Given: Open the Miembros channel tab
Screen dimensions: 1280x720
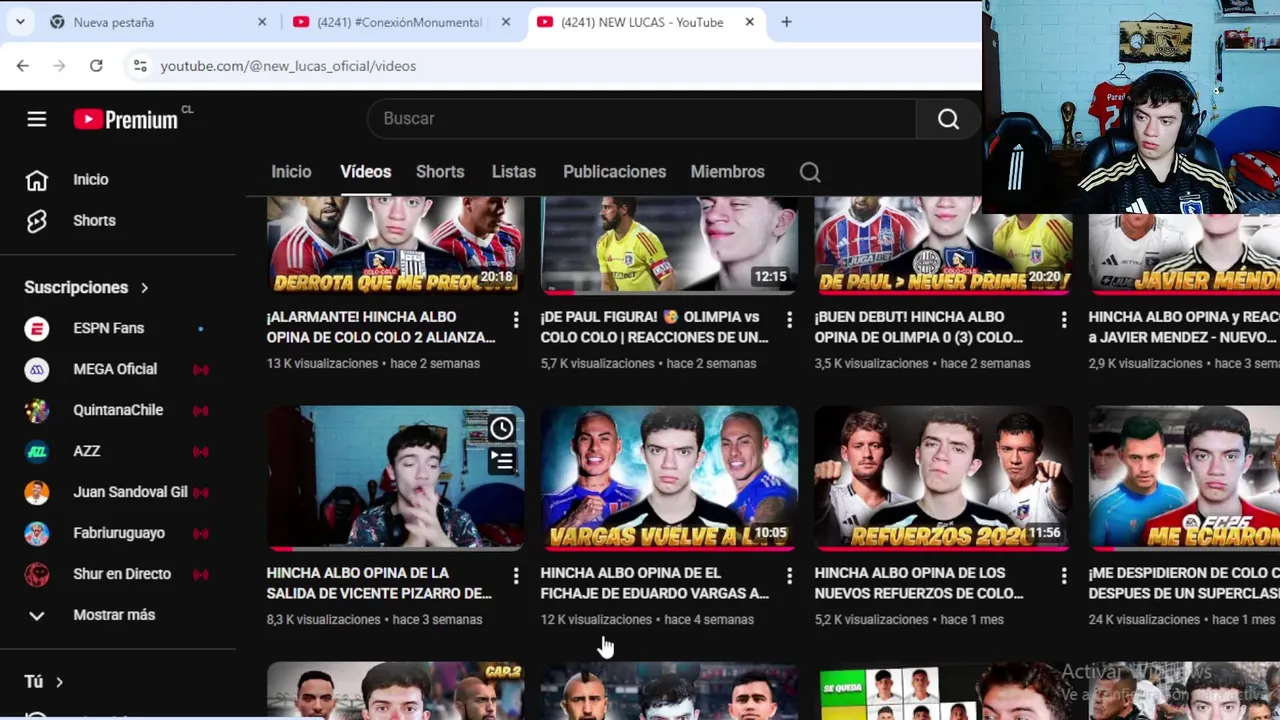Looking at the screenshot, I should [727, 172].
